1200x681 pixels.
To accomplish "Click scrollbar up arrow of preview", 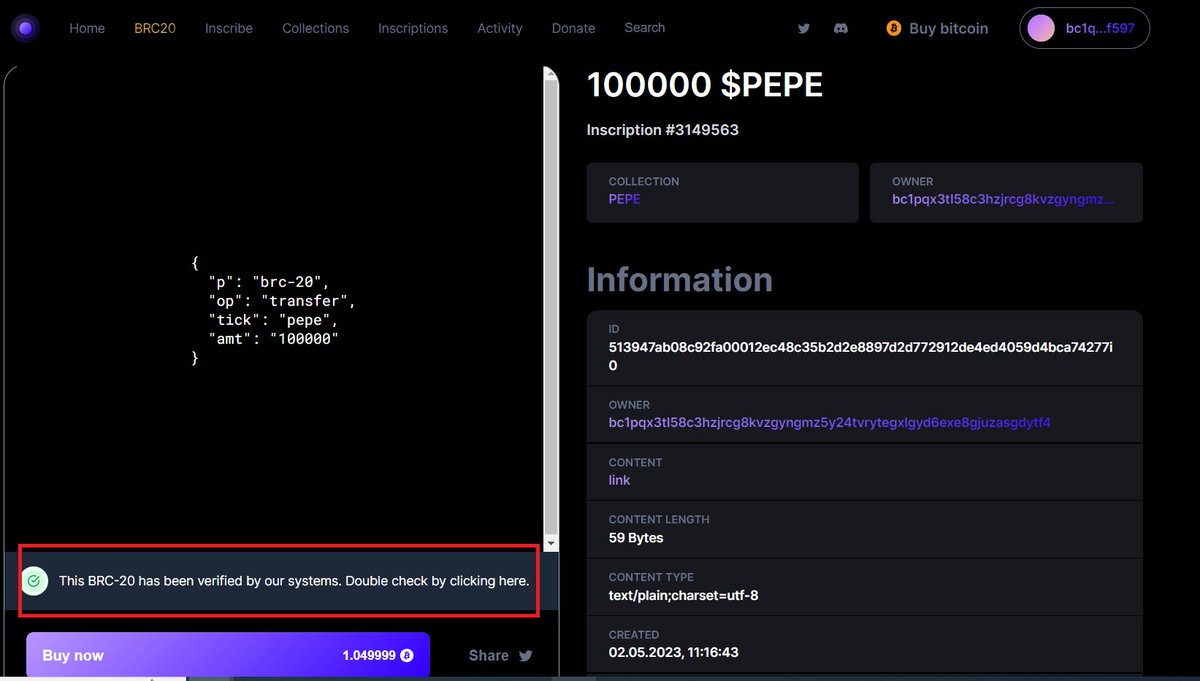I will [551, 76].
